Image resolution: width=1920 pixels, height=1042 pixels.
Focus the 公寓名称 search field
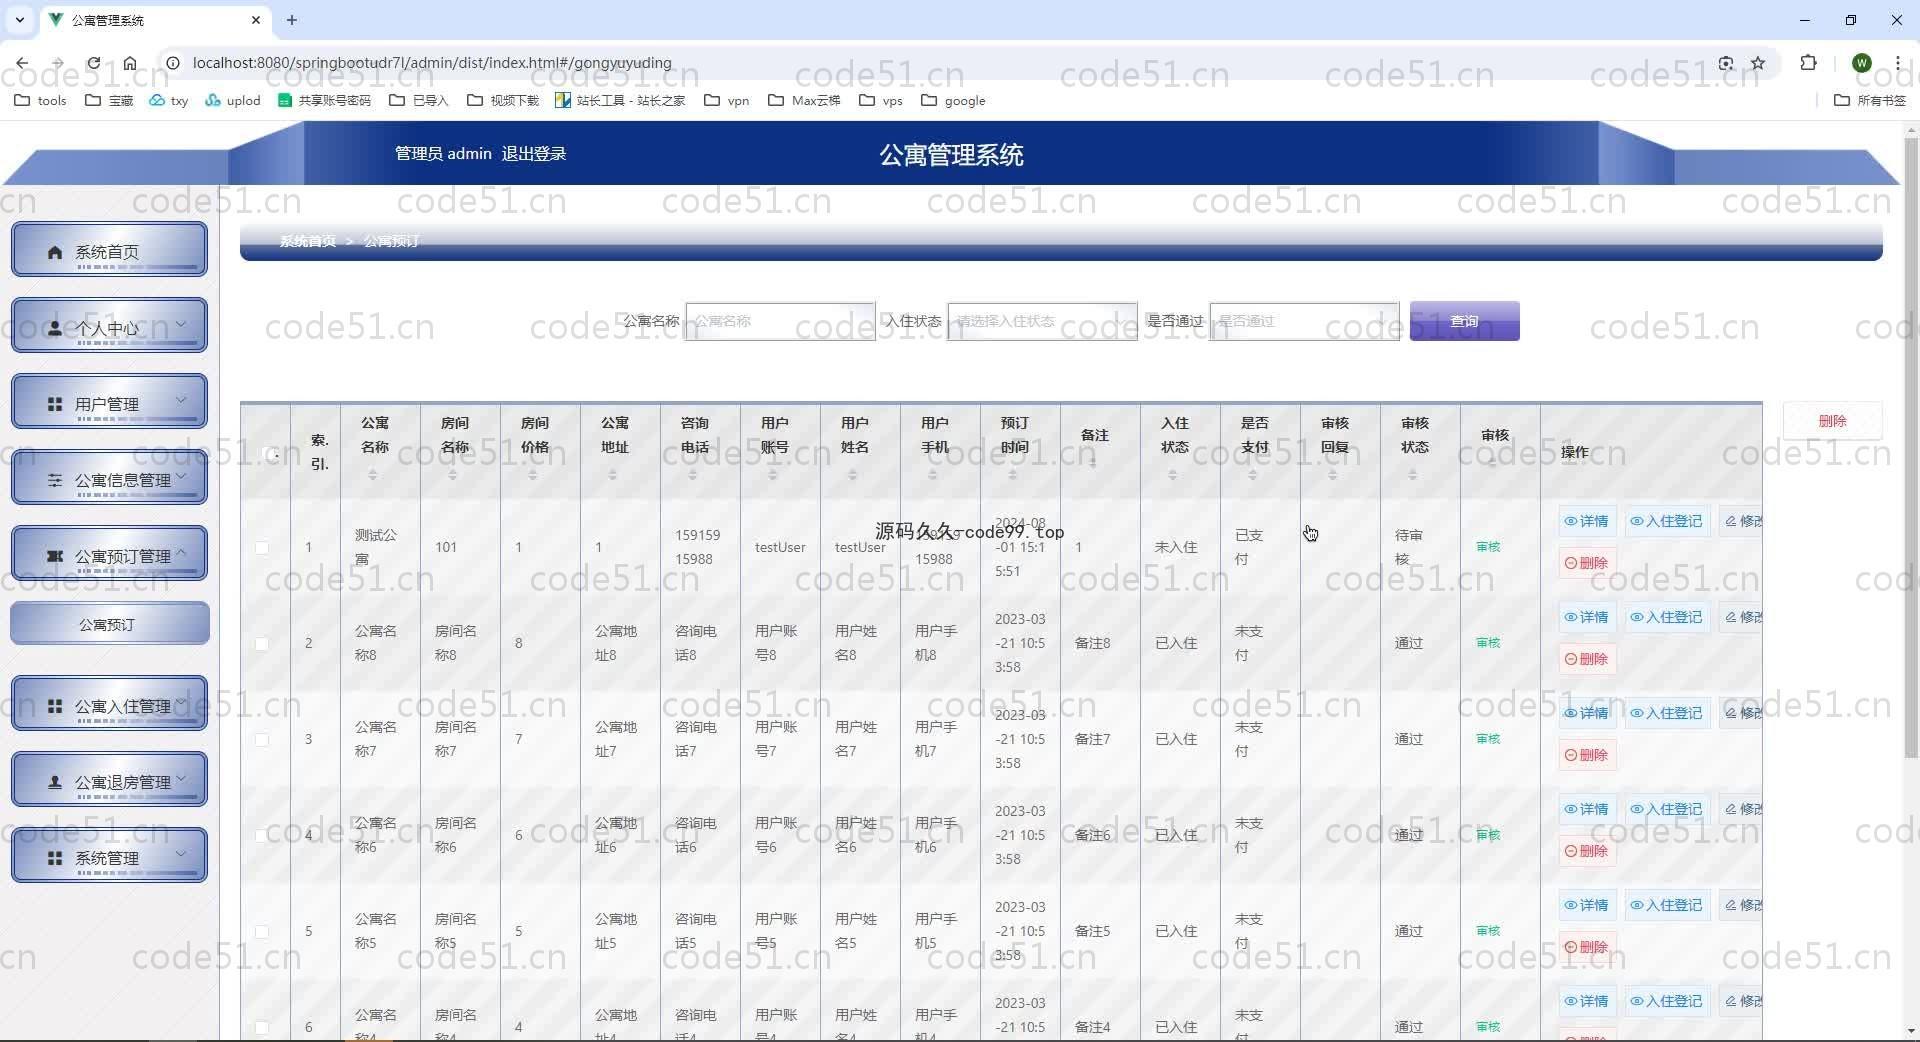point(780,321)
